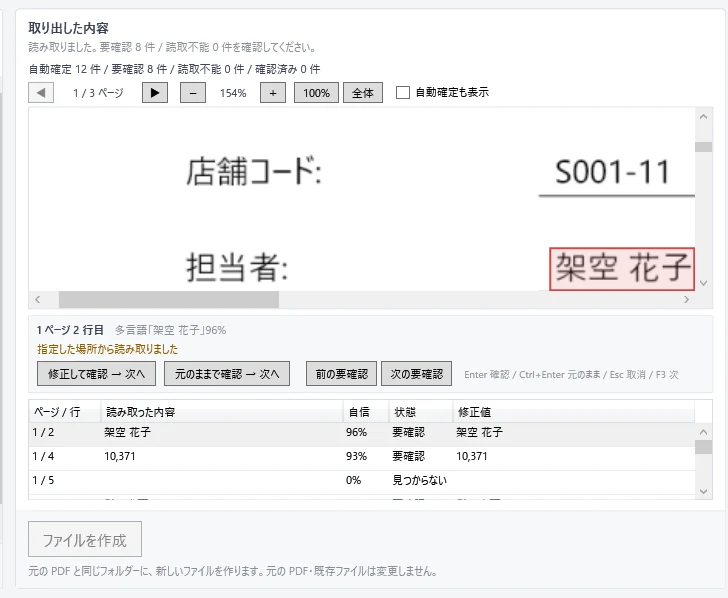728x598 pixels.
Task: Sort by 状態 column header
Action: point(421,412)
